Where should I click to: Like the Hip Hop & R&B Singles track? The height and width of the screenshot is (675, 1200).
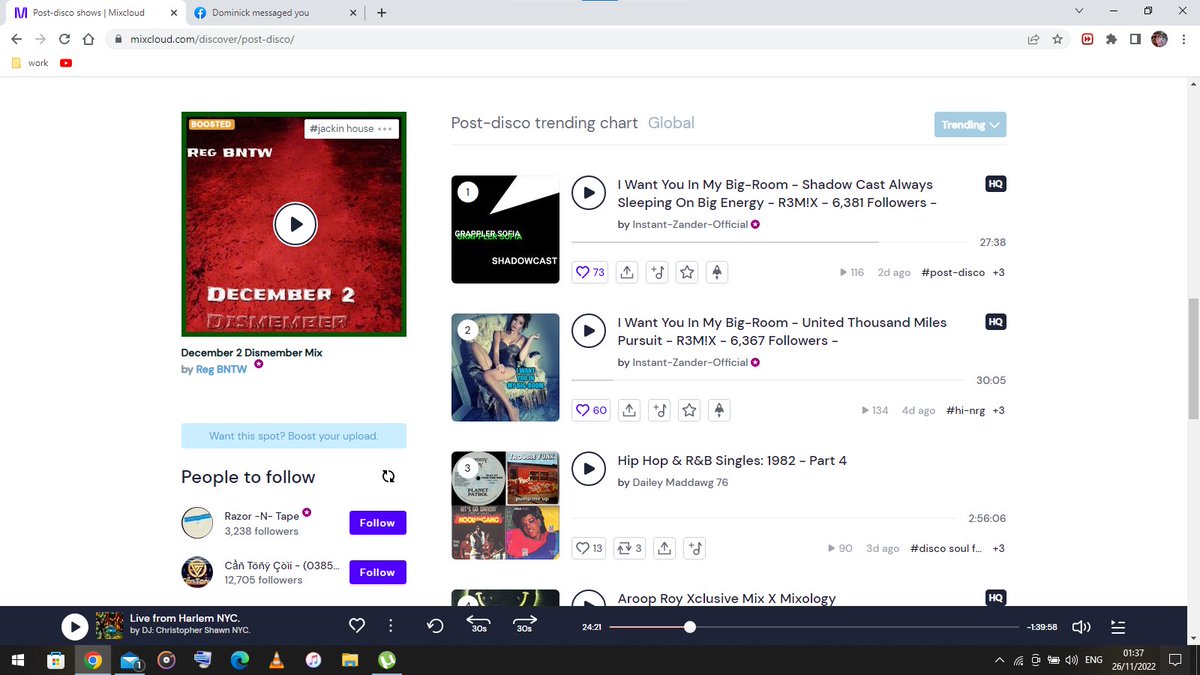pyautogui.click(x=590, y=548)
